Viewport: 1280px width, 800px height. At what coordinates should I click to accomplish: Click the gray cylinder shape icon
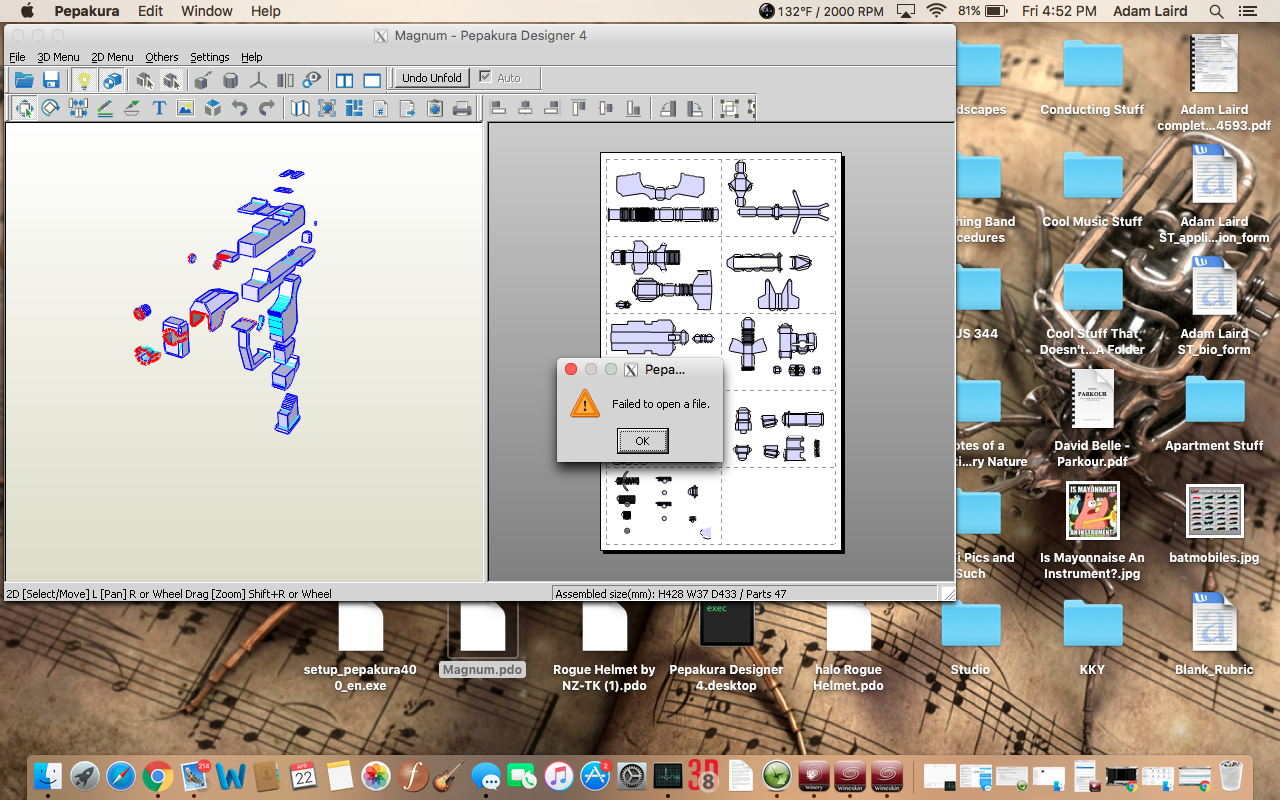click(230, 80)
